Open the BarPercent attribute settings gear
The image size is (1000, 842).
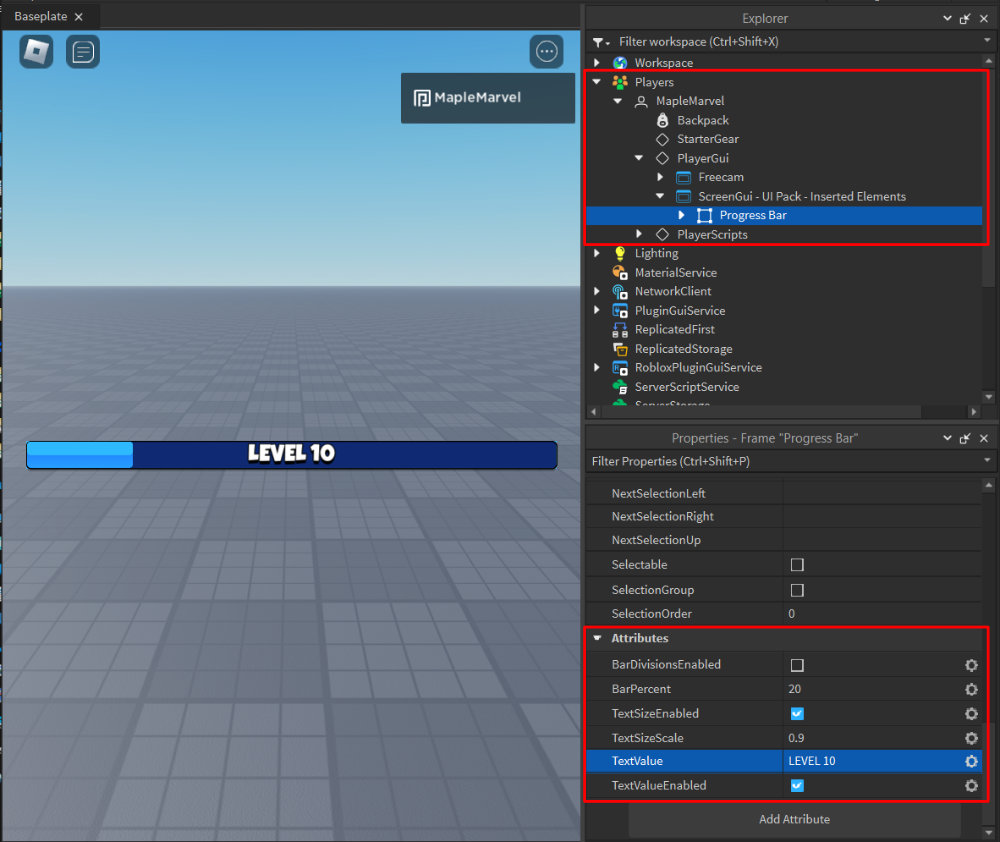pos(970,689)
